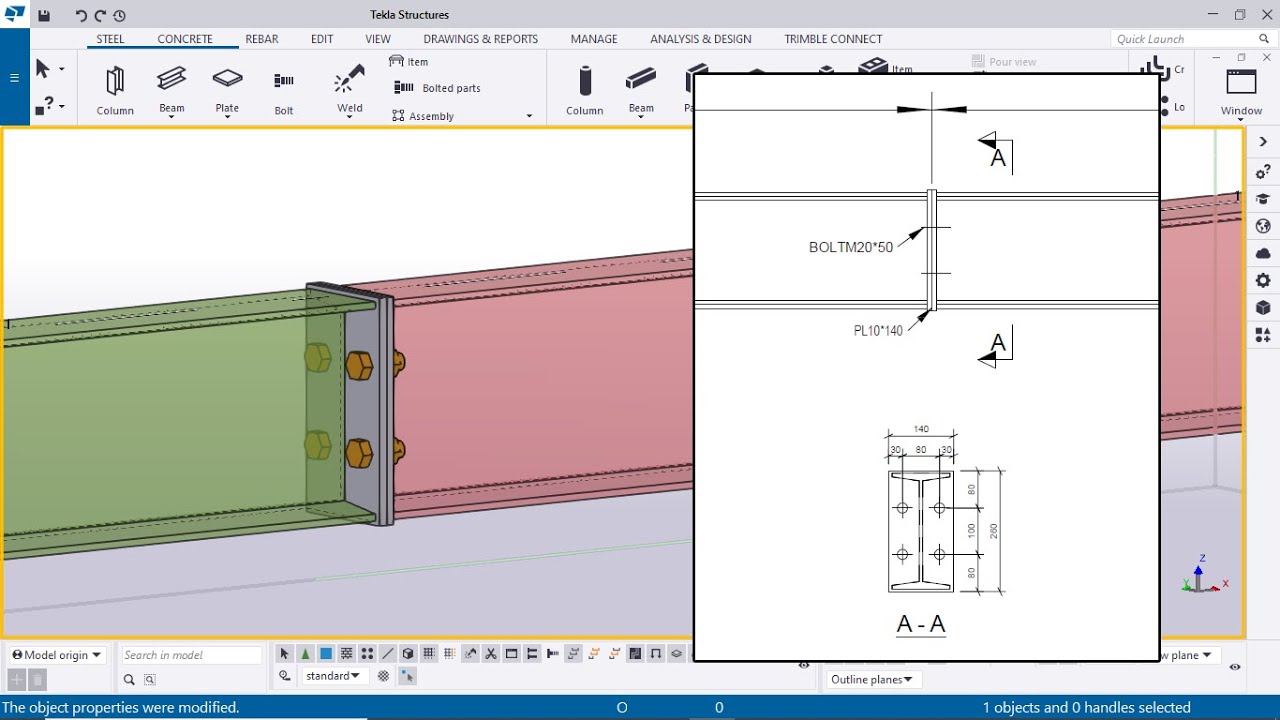Open the cube icon in side pane
This screenshot has height=720, width=1280.
(1263, 308)
